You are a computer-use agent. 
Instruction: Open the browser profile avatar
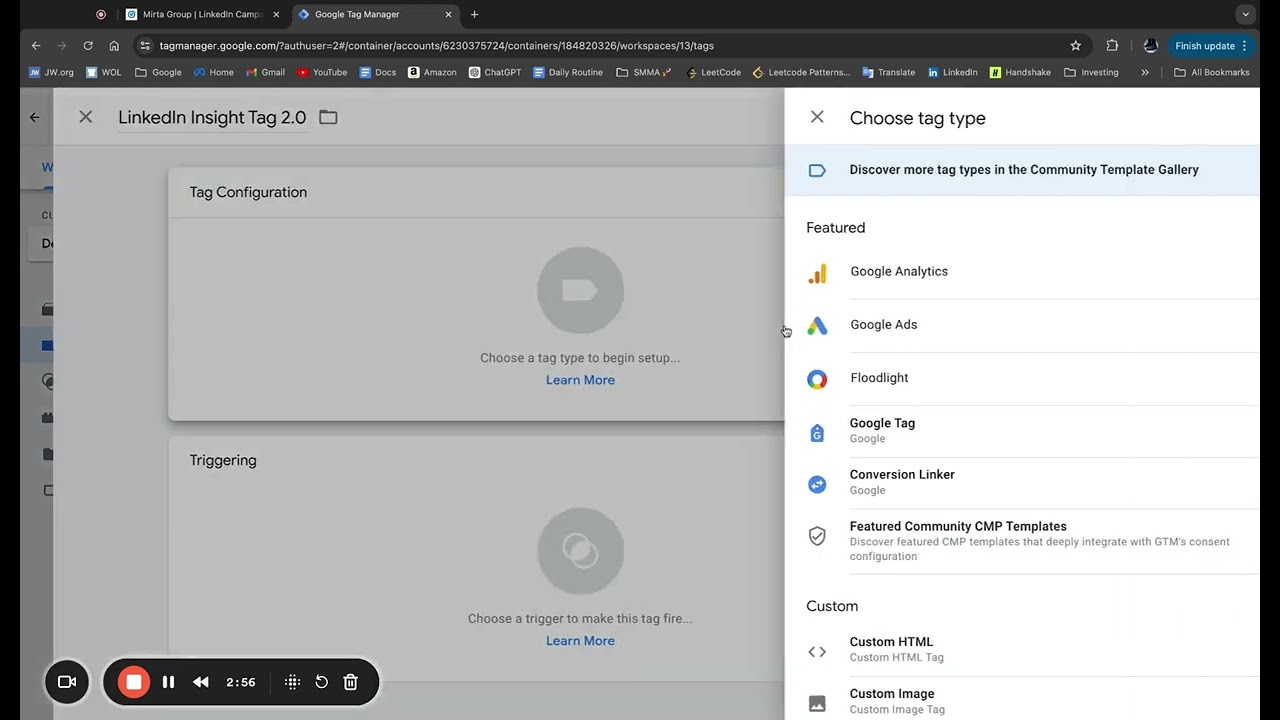click(x=1150, y=46)
